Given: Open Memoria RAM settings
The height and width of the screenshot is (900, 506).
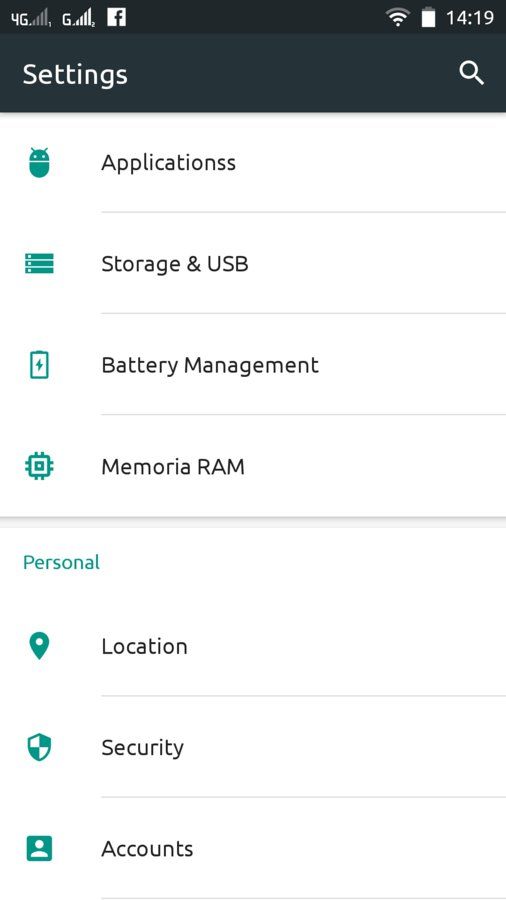Looking at the screenshot, I should (253, 466).
